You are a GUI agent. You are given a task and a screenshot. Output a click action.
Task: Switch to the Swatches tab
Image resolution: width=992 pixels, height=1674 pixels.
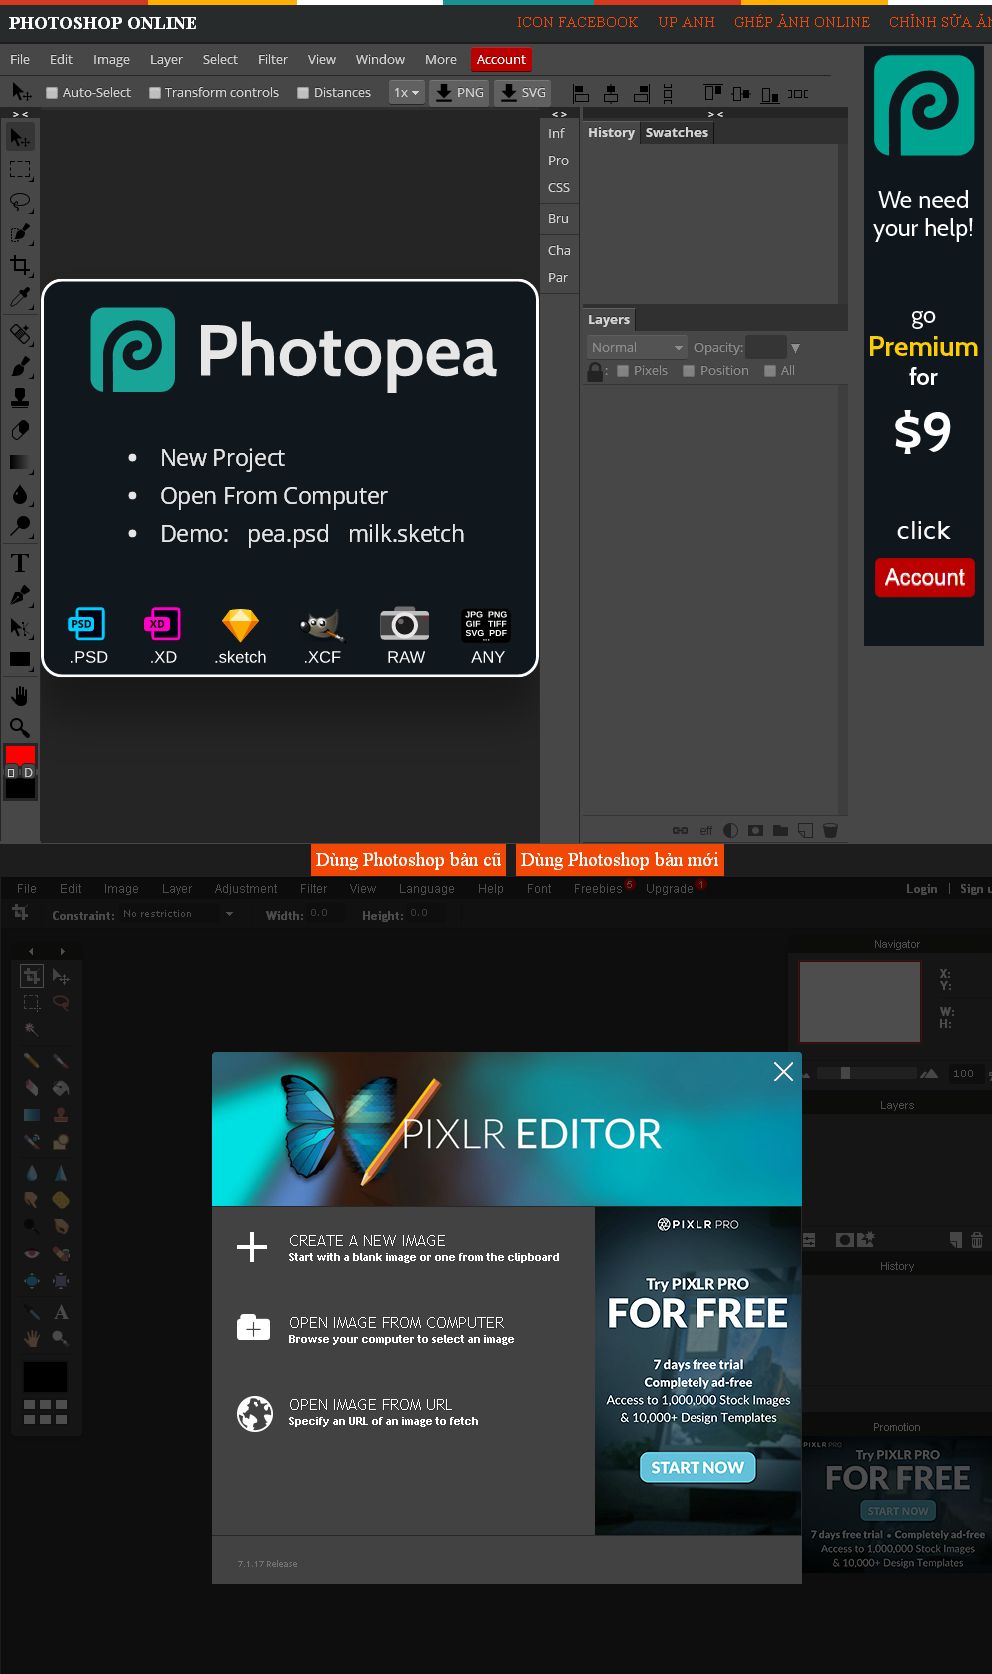coord(677,133)
